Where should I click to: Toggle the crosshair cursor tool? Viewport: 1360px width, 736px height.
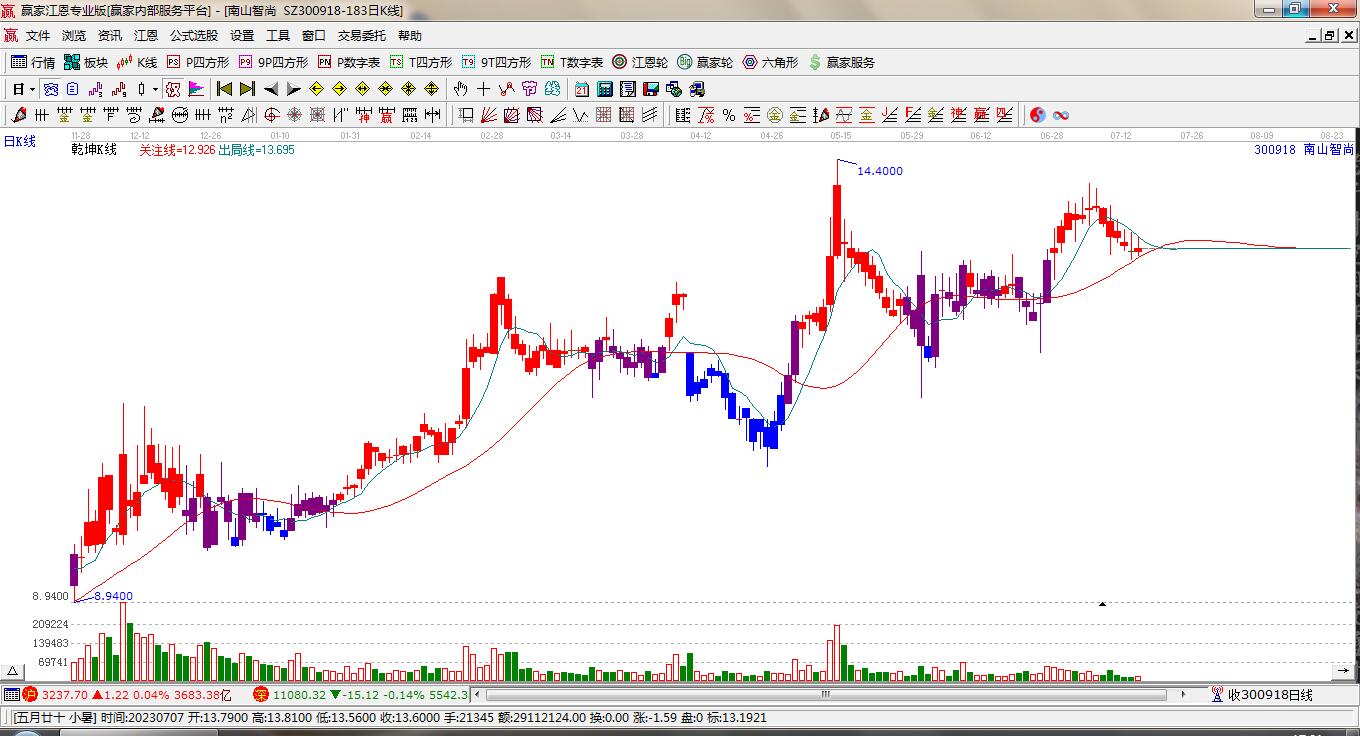(x=484, y=89)
